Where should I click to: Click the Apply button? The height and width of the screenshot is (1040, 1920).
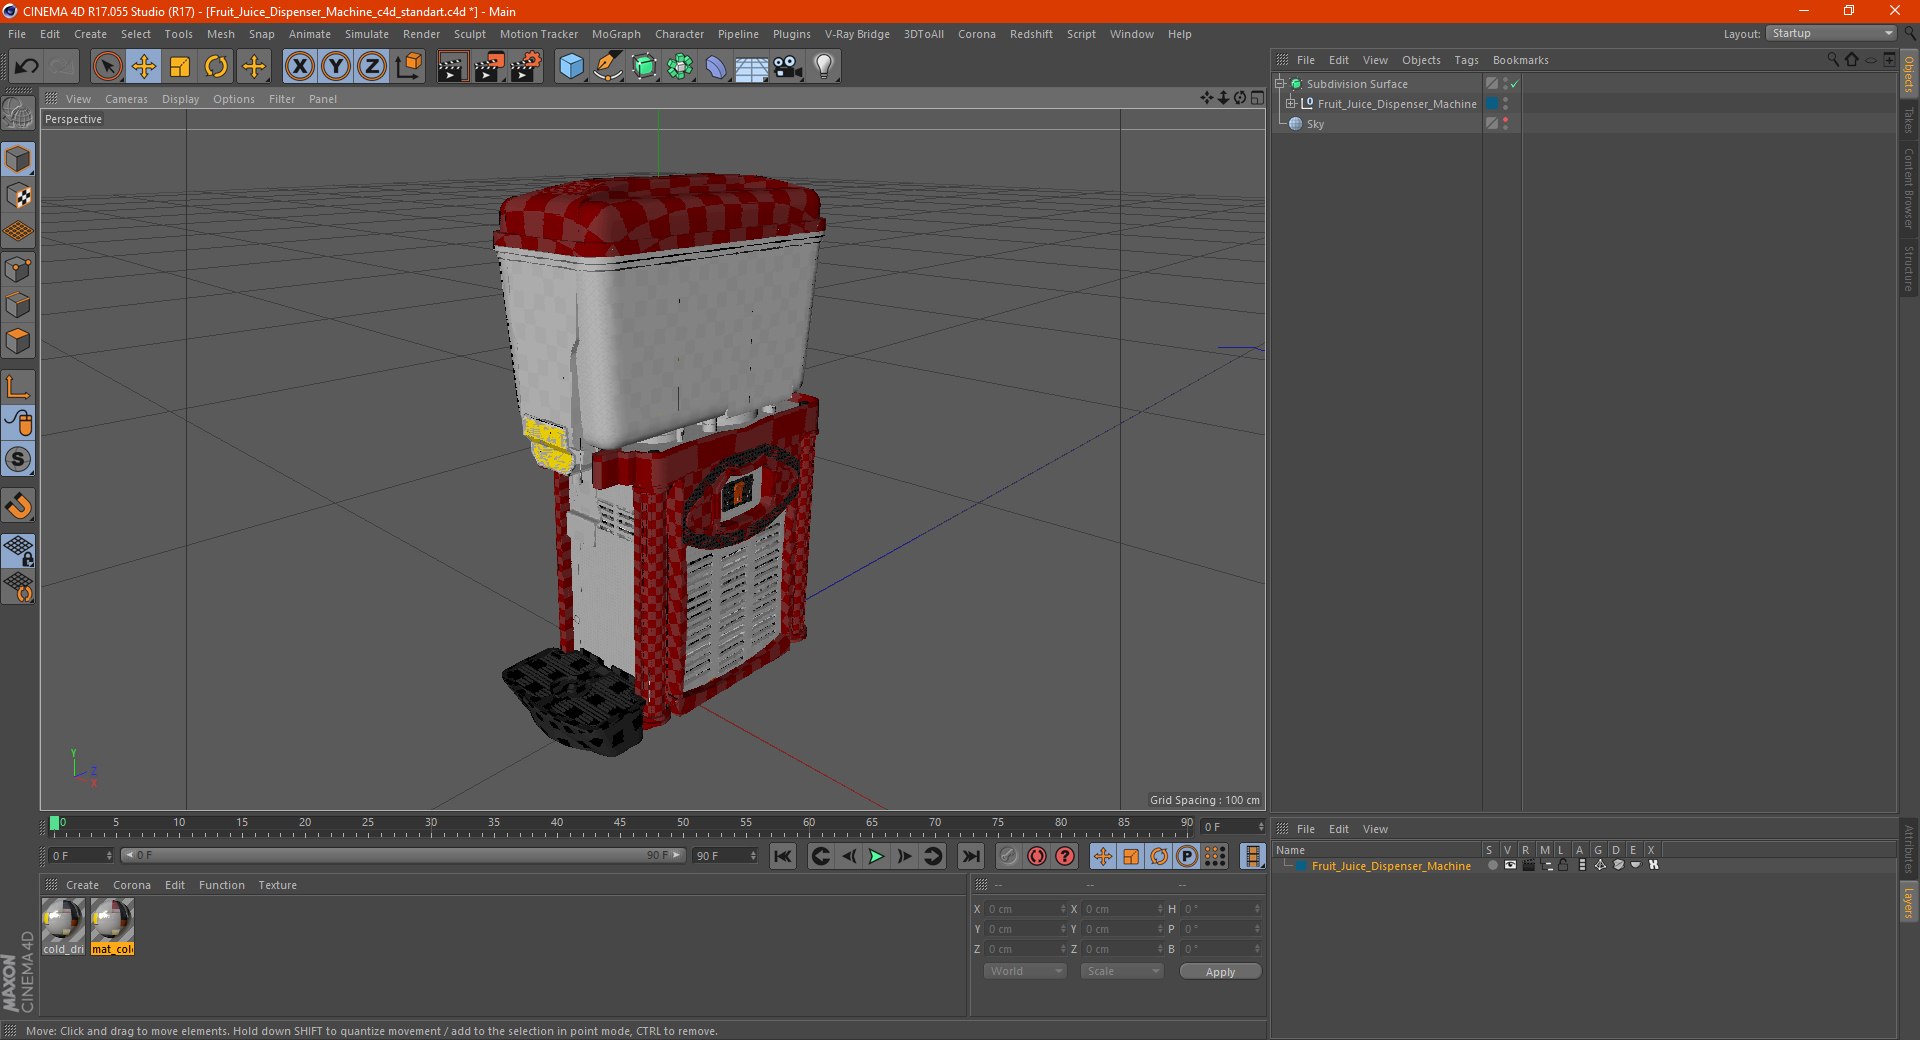[1220, 972]
